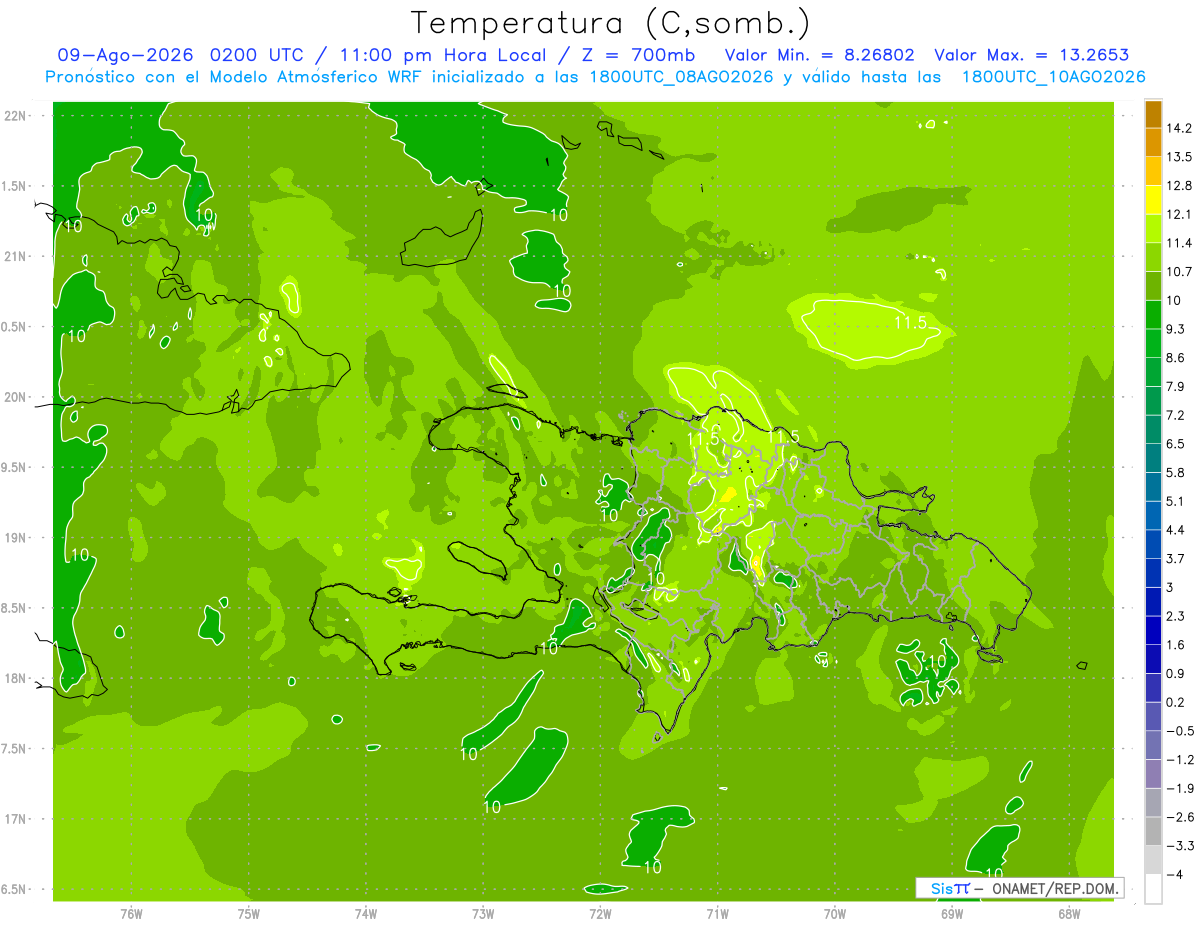The image size is (1200, 927).
Task: Click the green swatch between 10 and 10.7
Action: (1153, 286)
